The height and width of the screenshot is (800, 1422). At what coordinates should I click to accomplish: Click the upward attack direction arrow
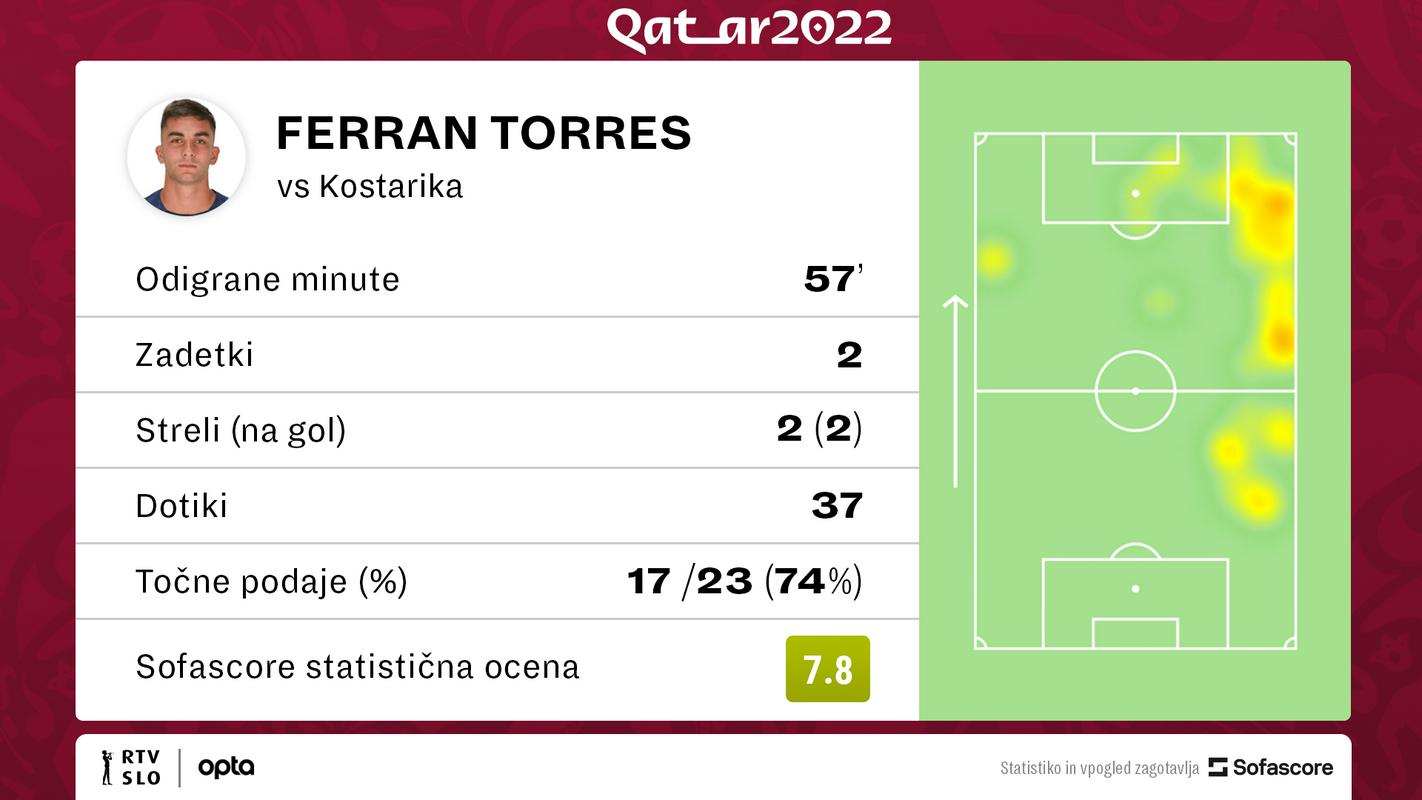coord(956,391)
